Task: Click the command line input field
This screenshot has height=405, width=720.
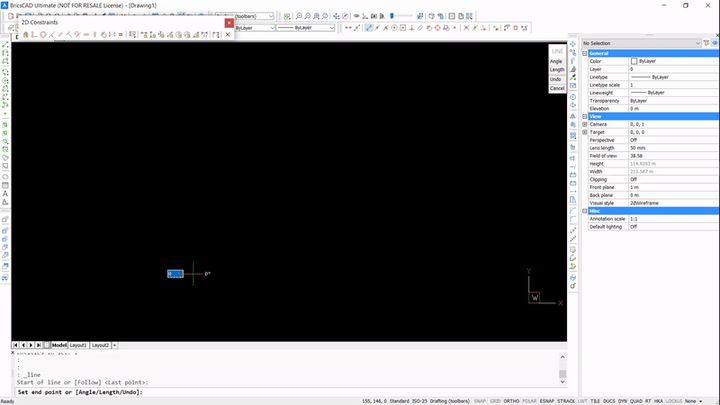Action: point(289,392)
